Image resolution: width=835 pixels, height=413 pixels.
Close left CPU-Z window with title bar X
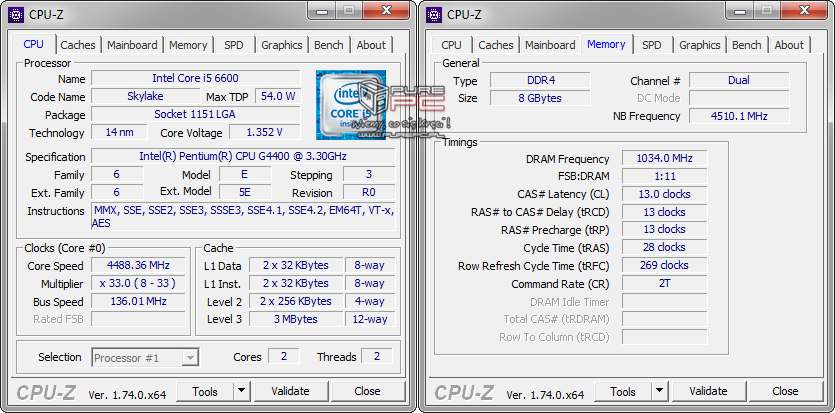(x=387, y=10)
